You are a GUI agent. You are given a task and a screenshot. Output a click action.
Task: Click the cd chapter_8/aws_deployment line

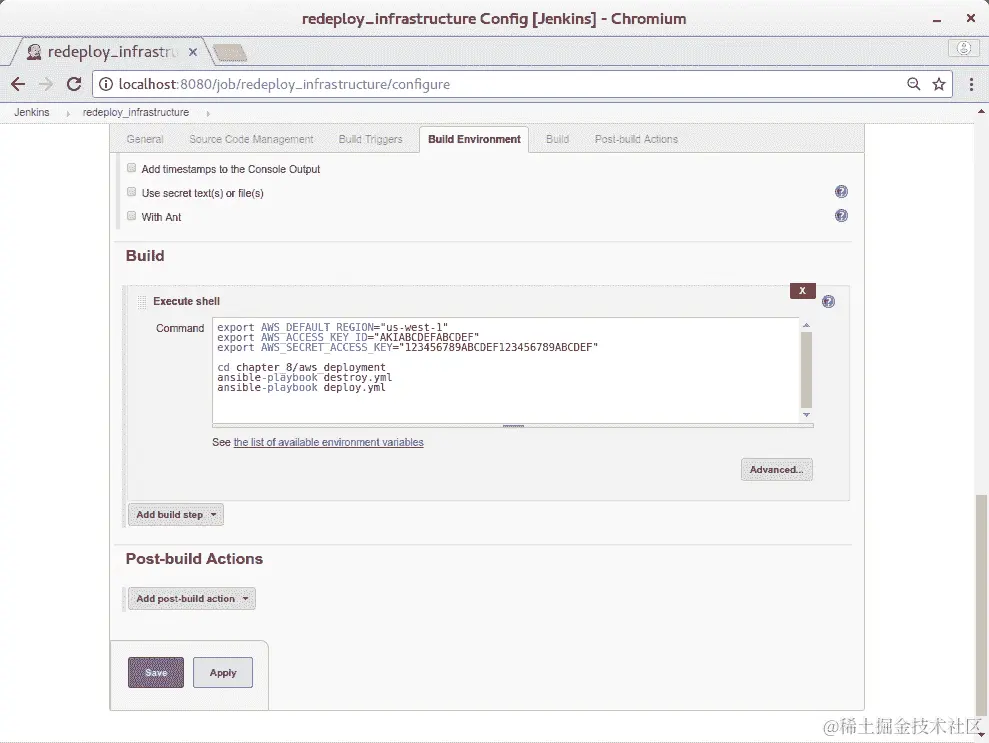pos(301,367)
